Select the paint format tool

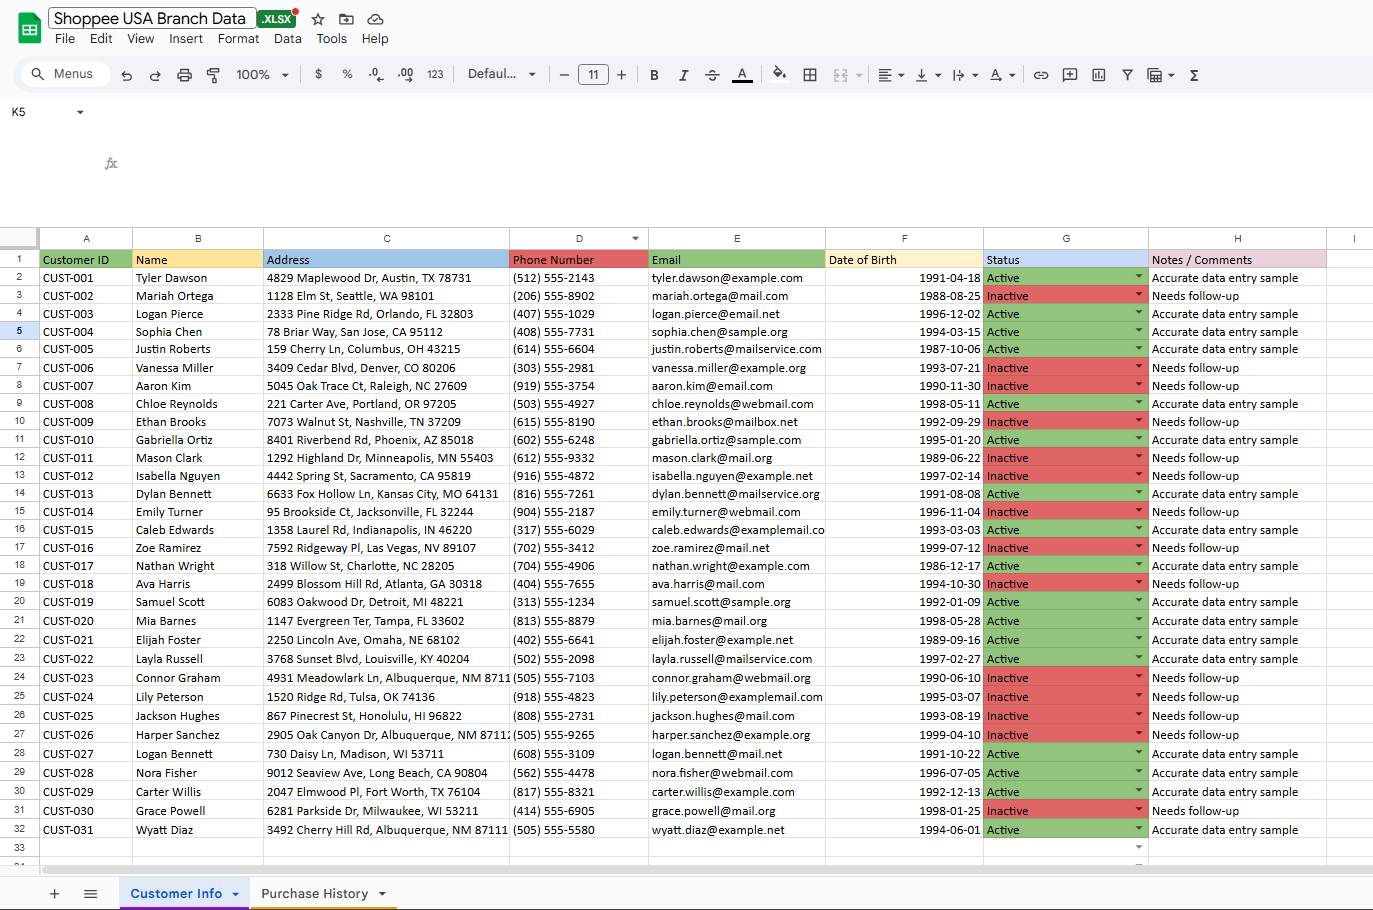click(213, 75)
